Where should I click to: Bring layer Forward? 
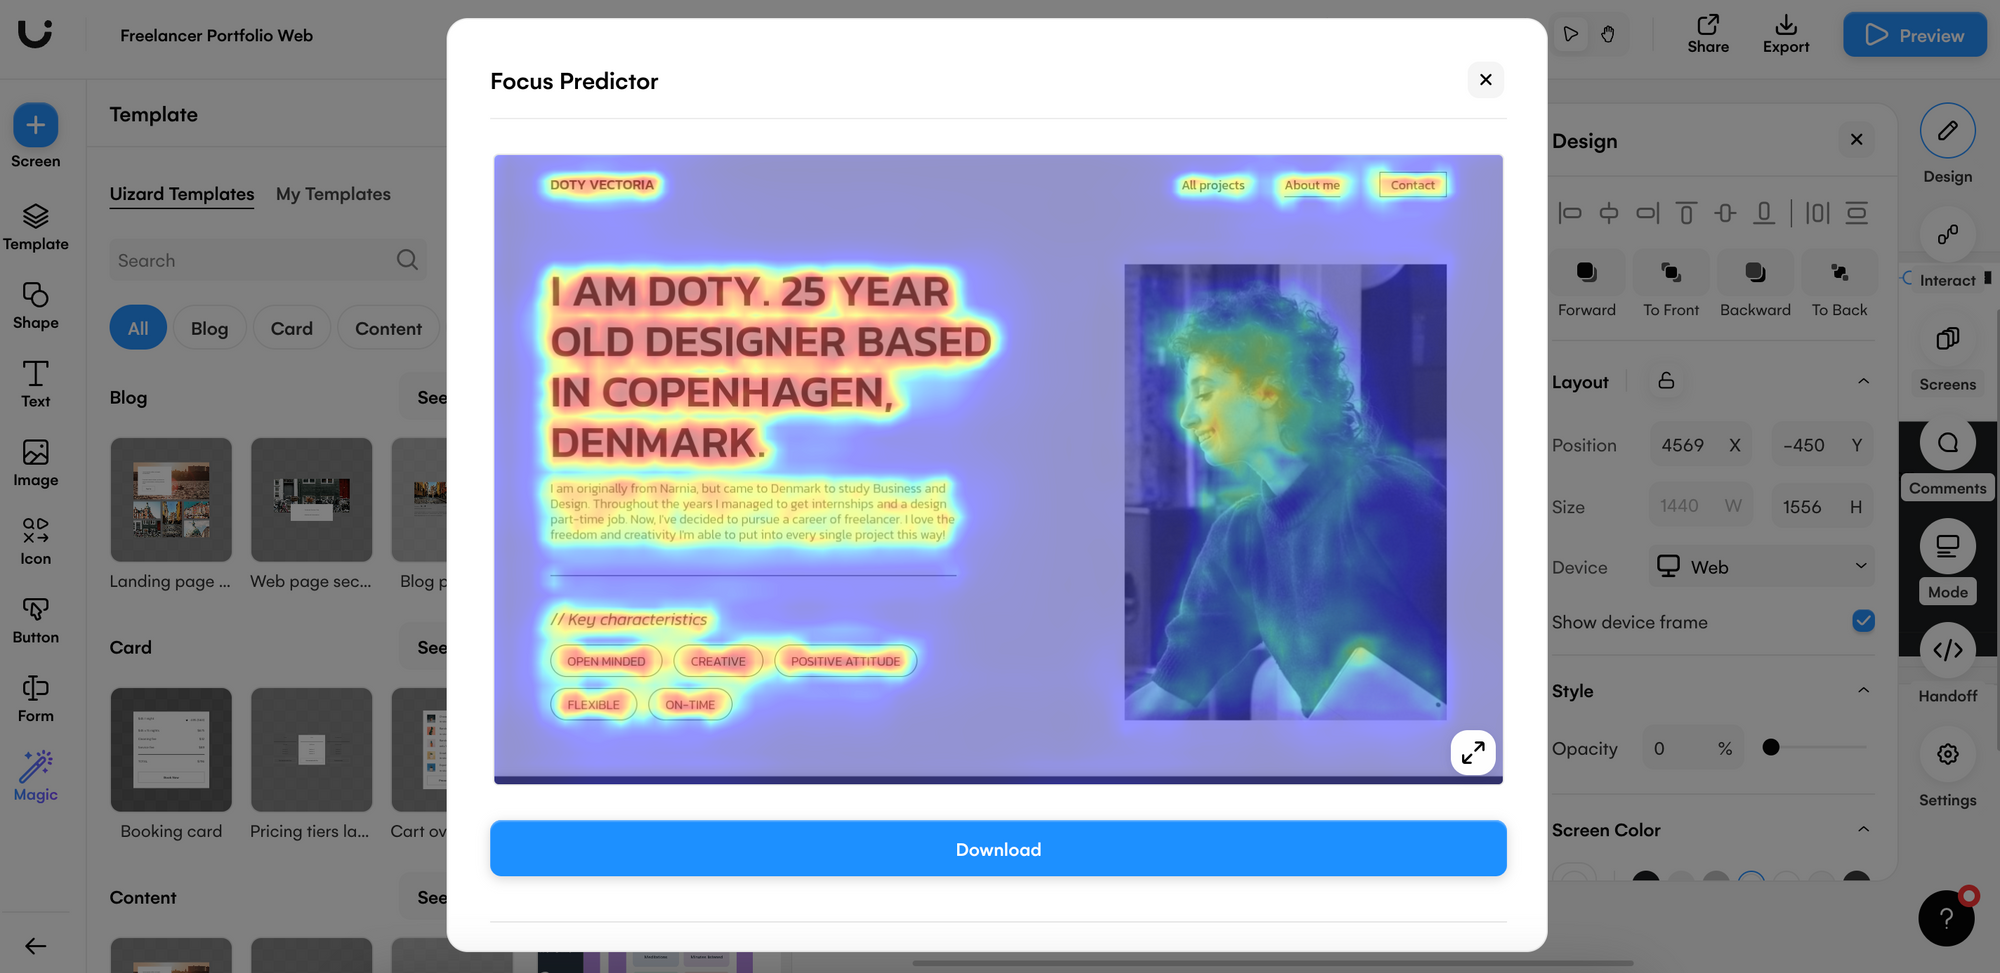click(x=1587, y=285)
